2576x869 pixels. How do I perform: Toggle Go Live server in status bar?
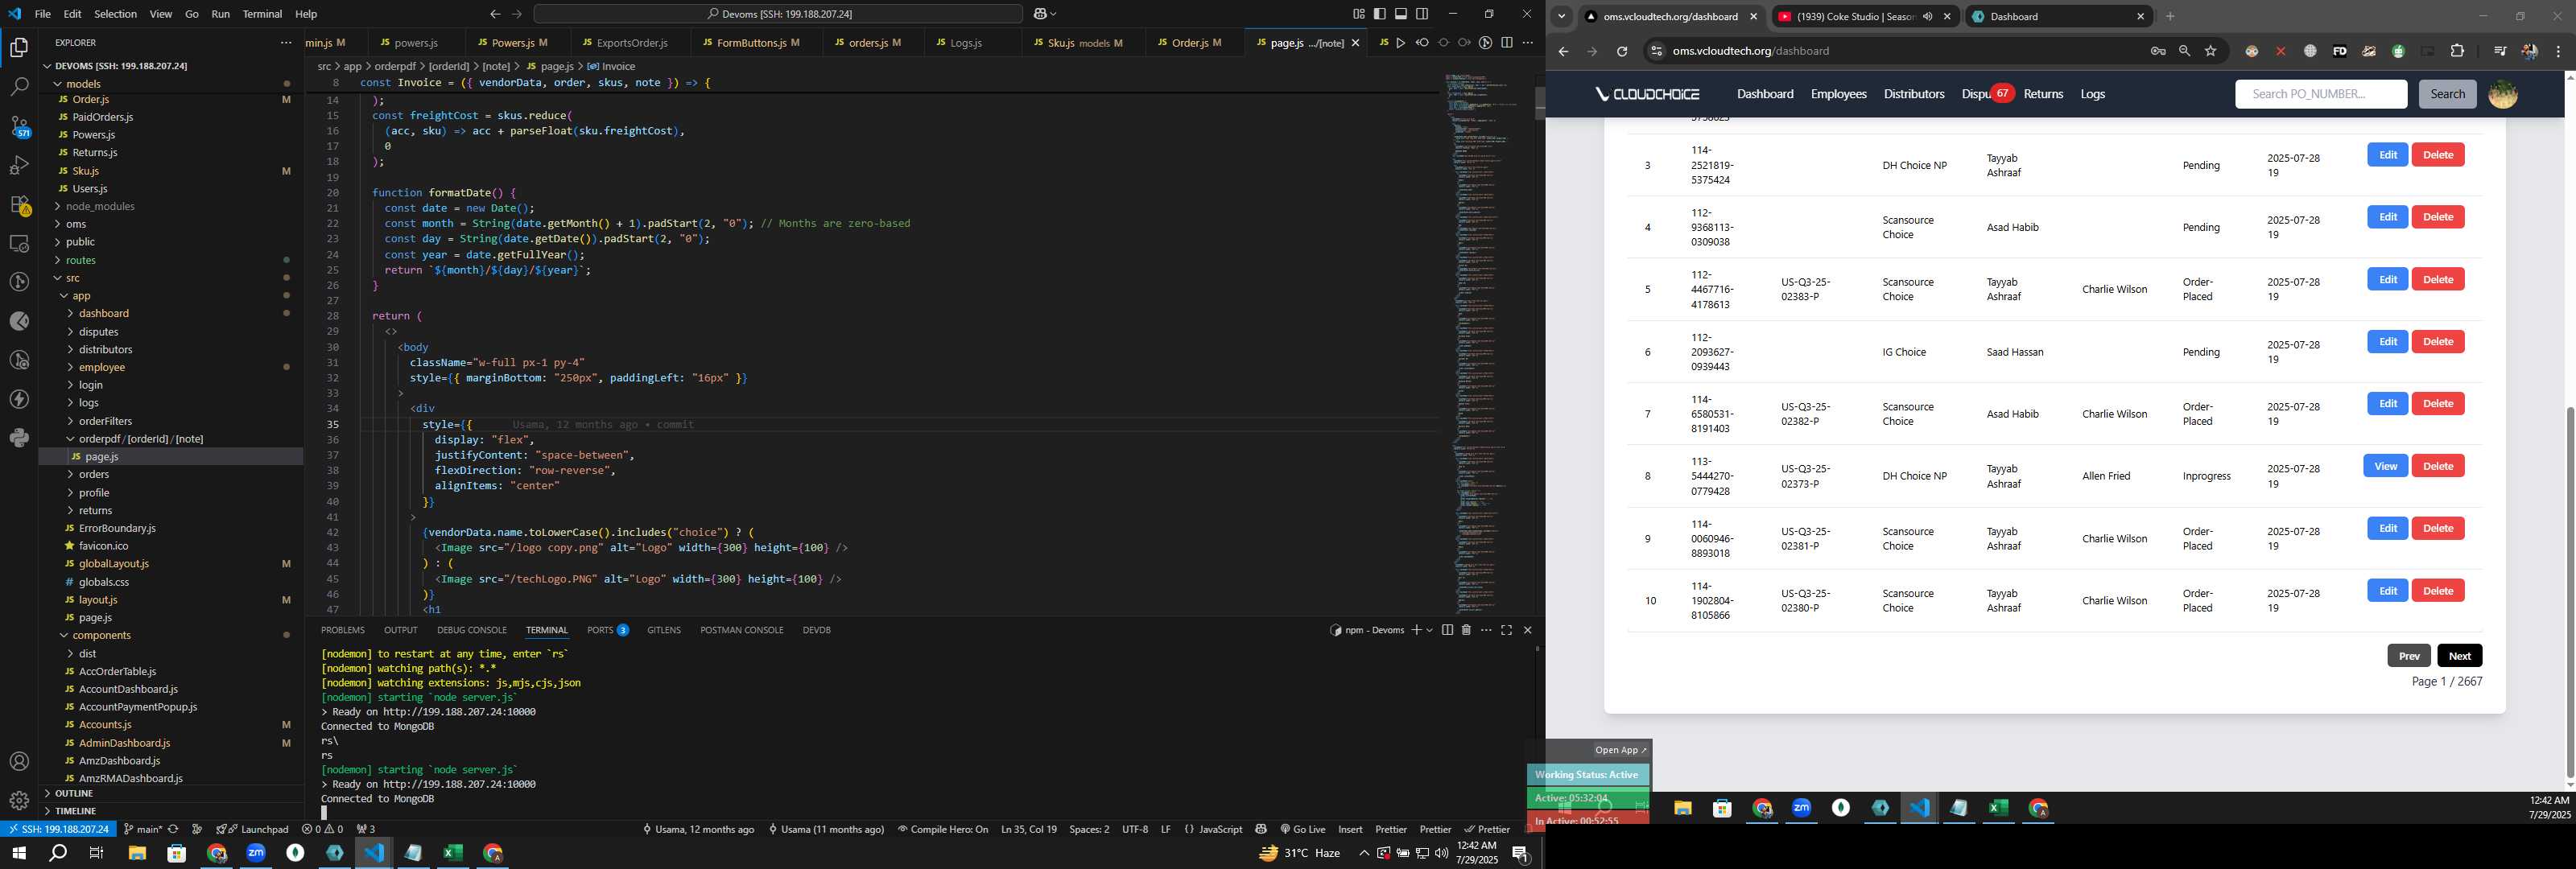[1302, 829]
